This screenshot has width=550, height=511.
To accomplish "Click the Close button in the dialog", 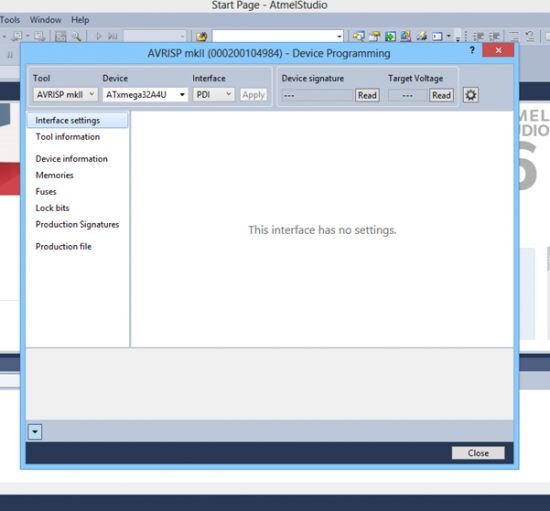I will (478, 453).
